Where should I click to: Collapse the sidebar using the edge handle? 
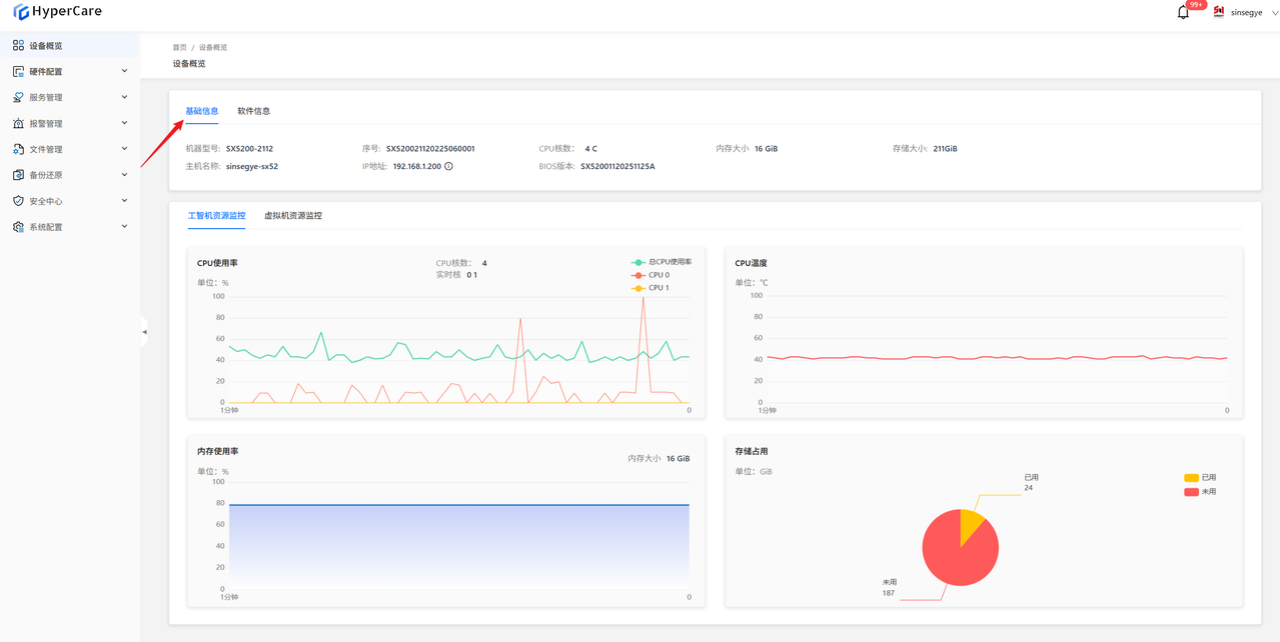point(144,332)
